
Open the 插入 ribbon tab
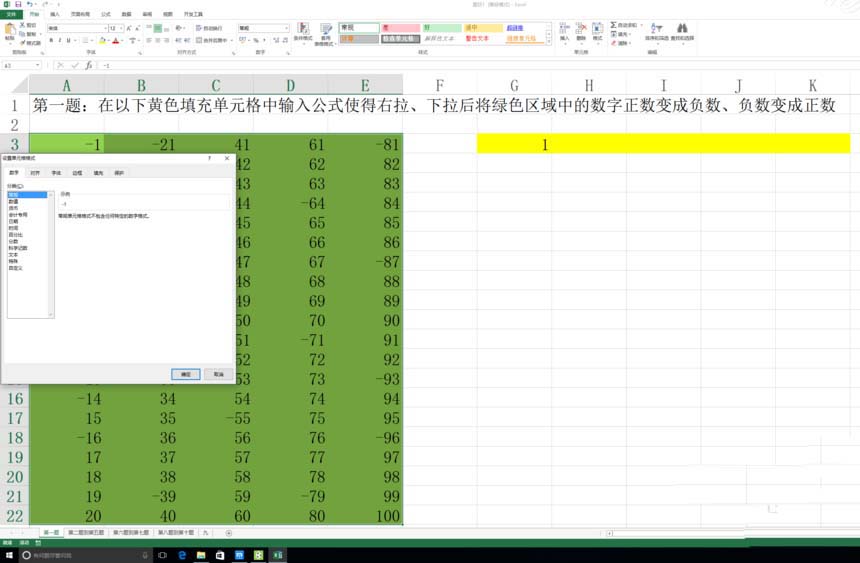coord(54,15)
